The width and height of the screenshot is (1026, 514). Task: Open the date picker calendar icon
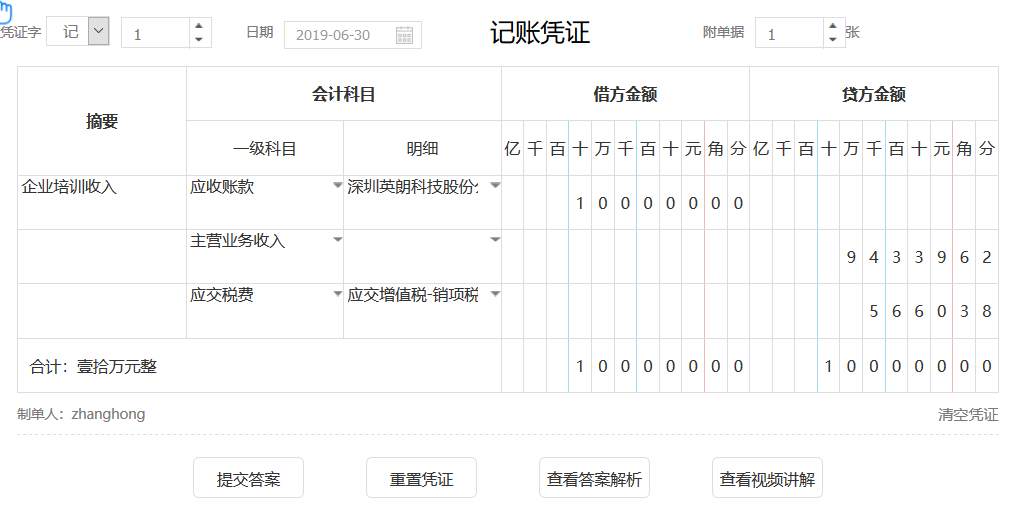tap(404, 35)
